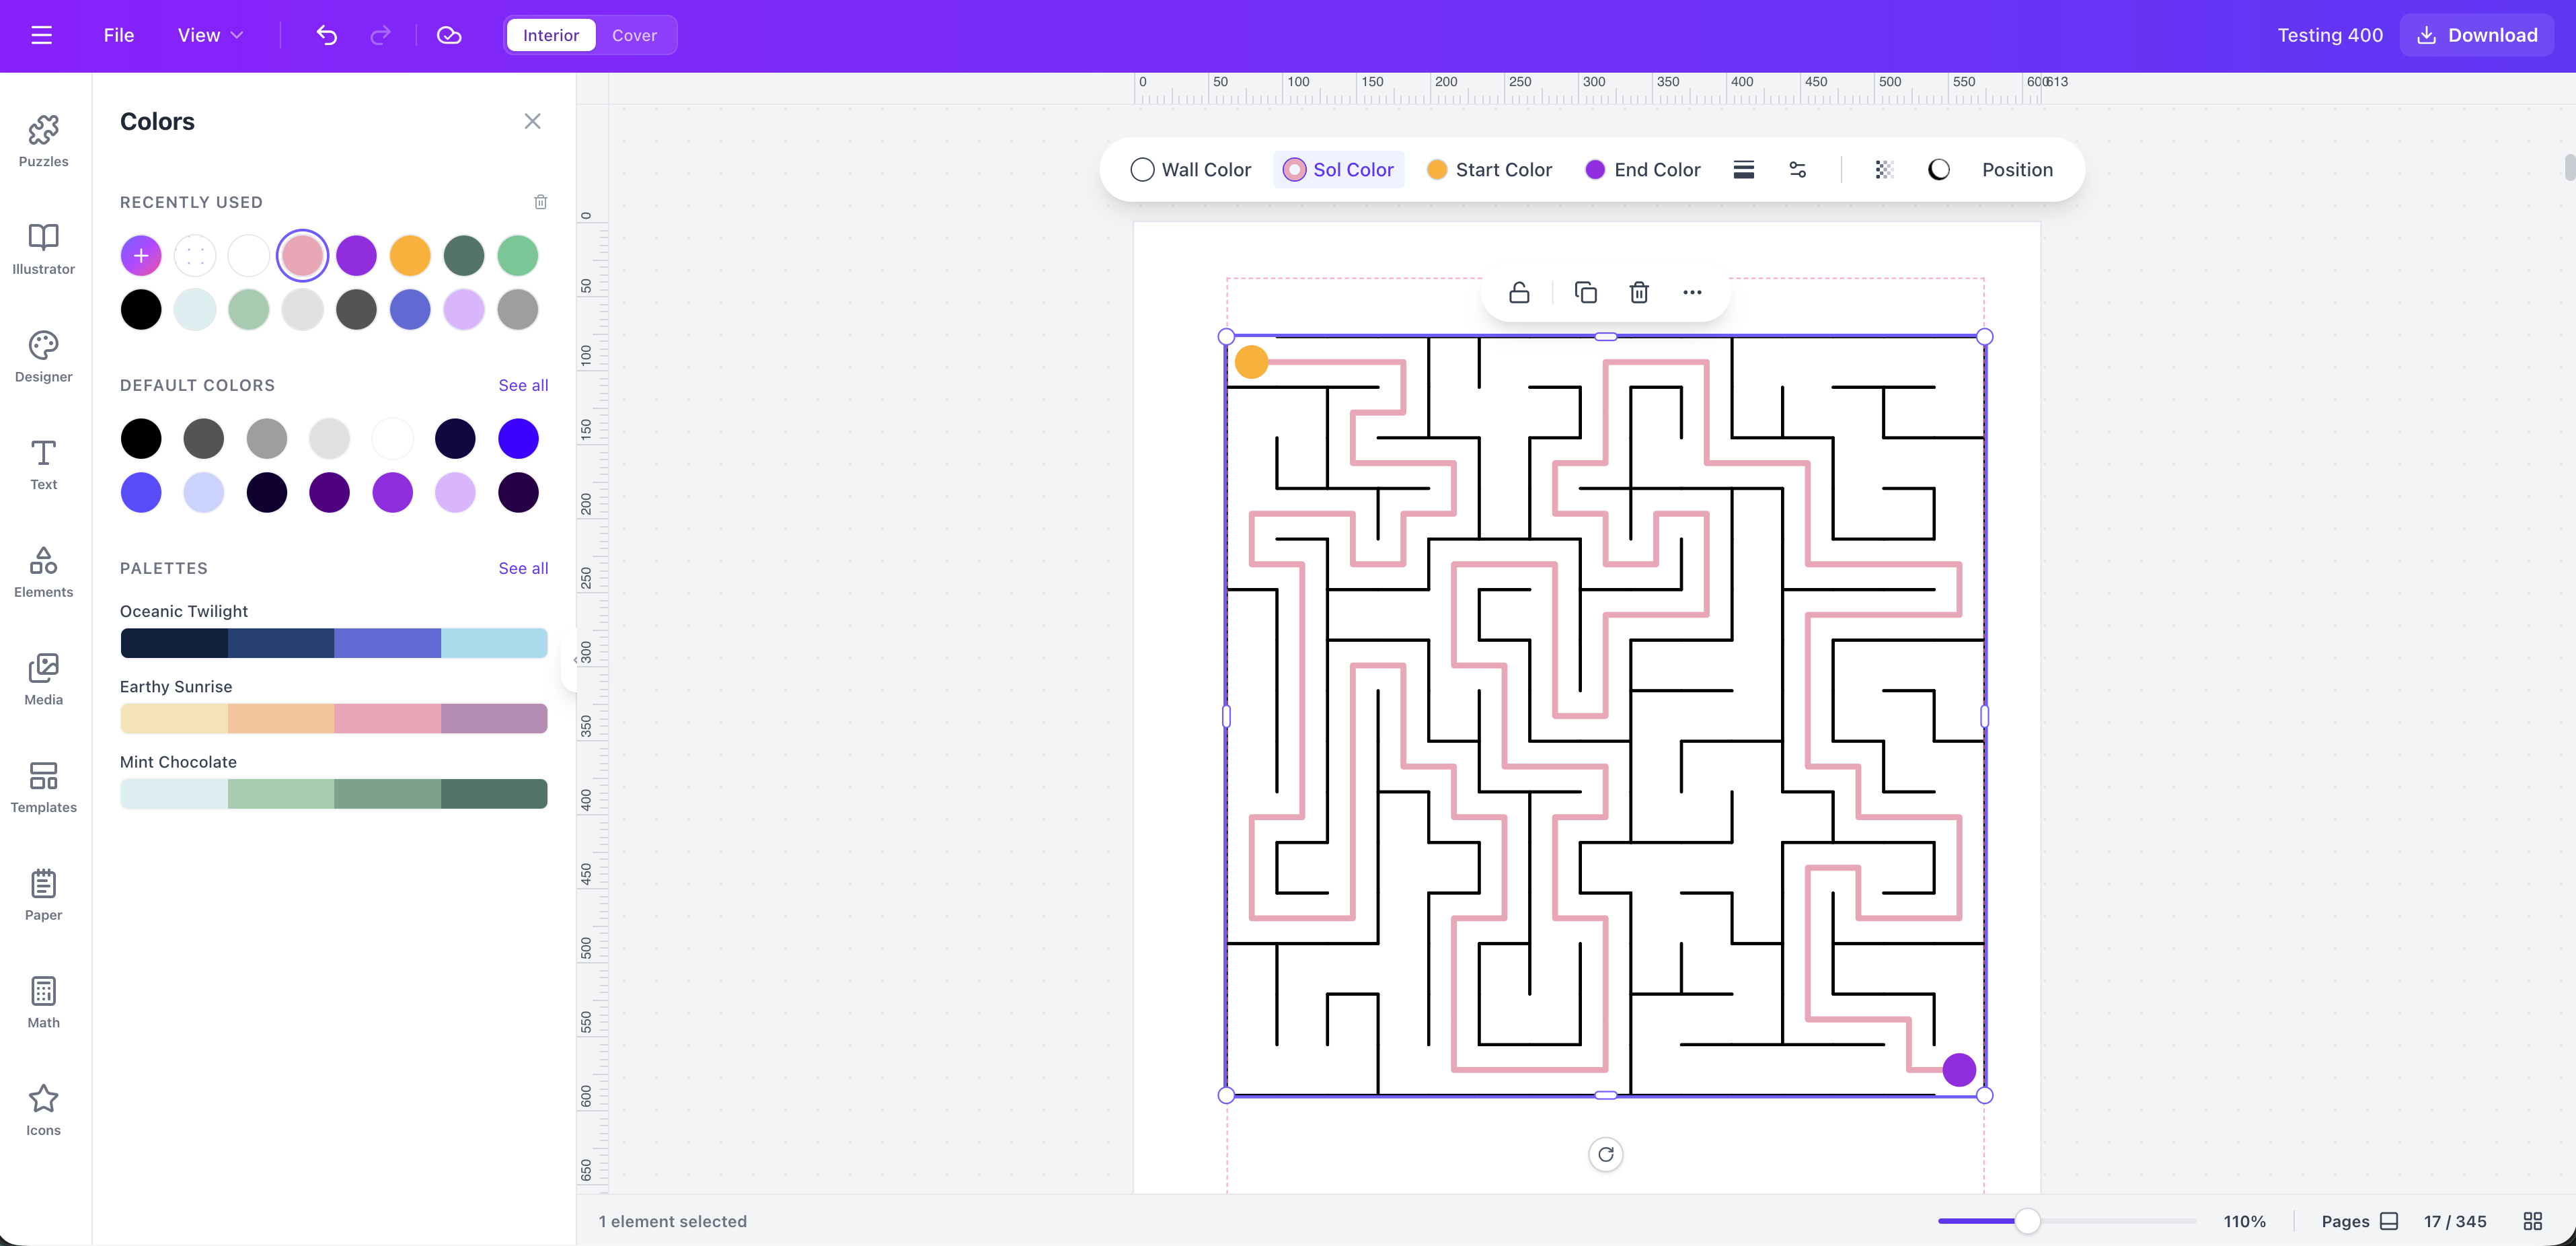The width and height of the screenshot is (2576, 1246).
Task: Select the Sol Color radio option
Action: (1339, 169)
